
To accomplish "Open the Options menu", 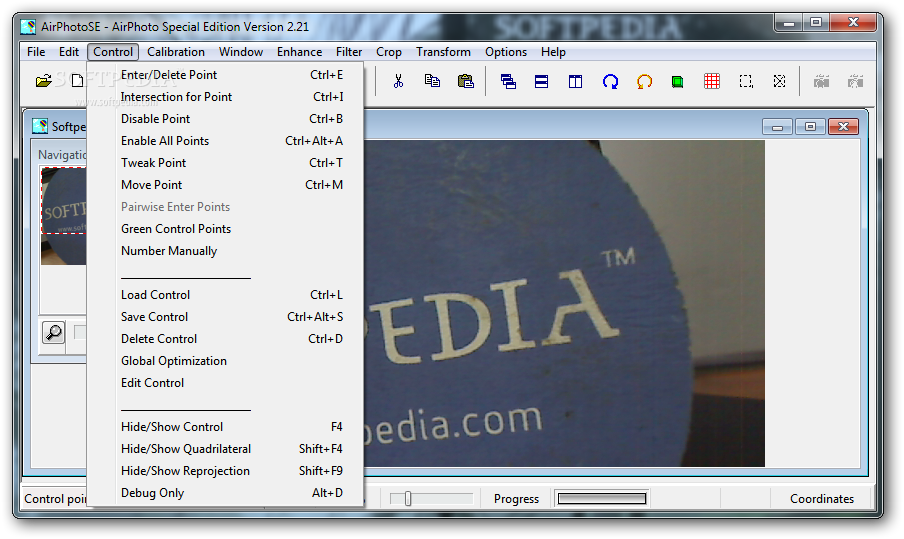I will tap(506, 52).
